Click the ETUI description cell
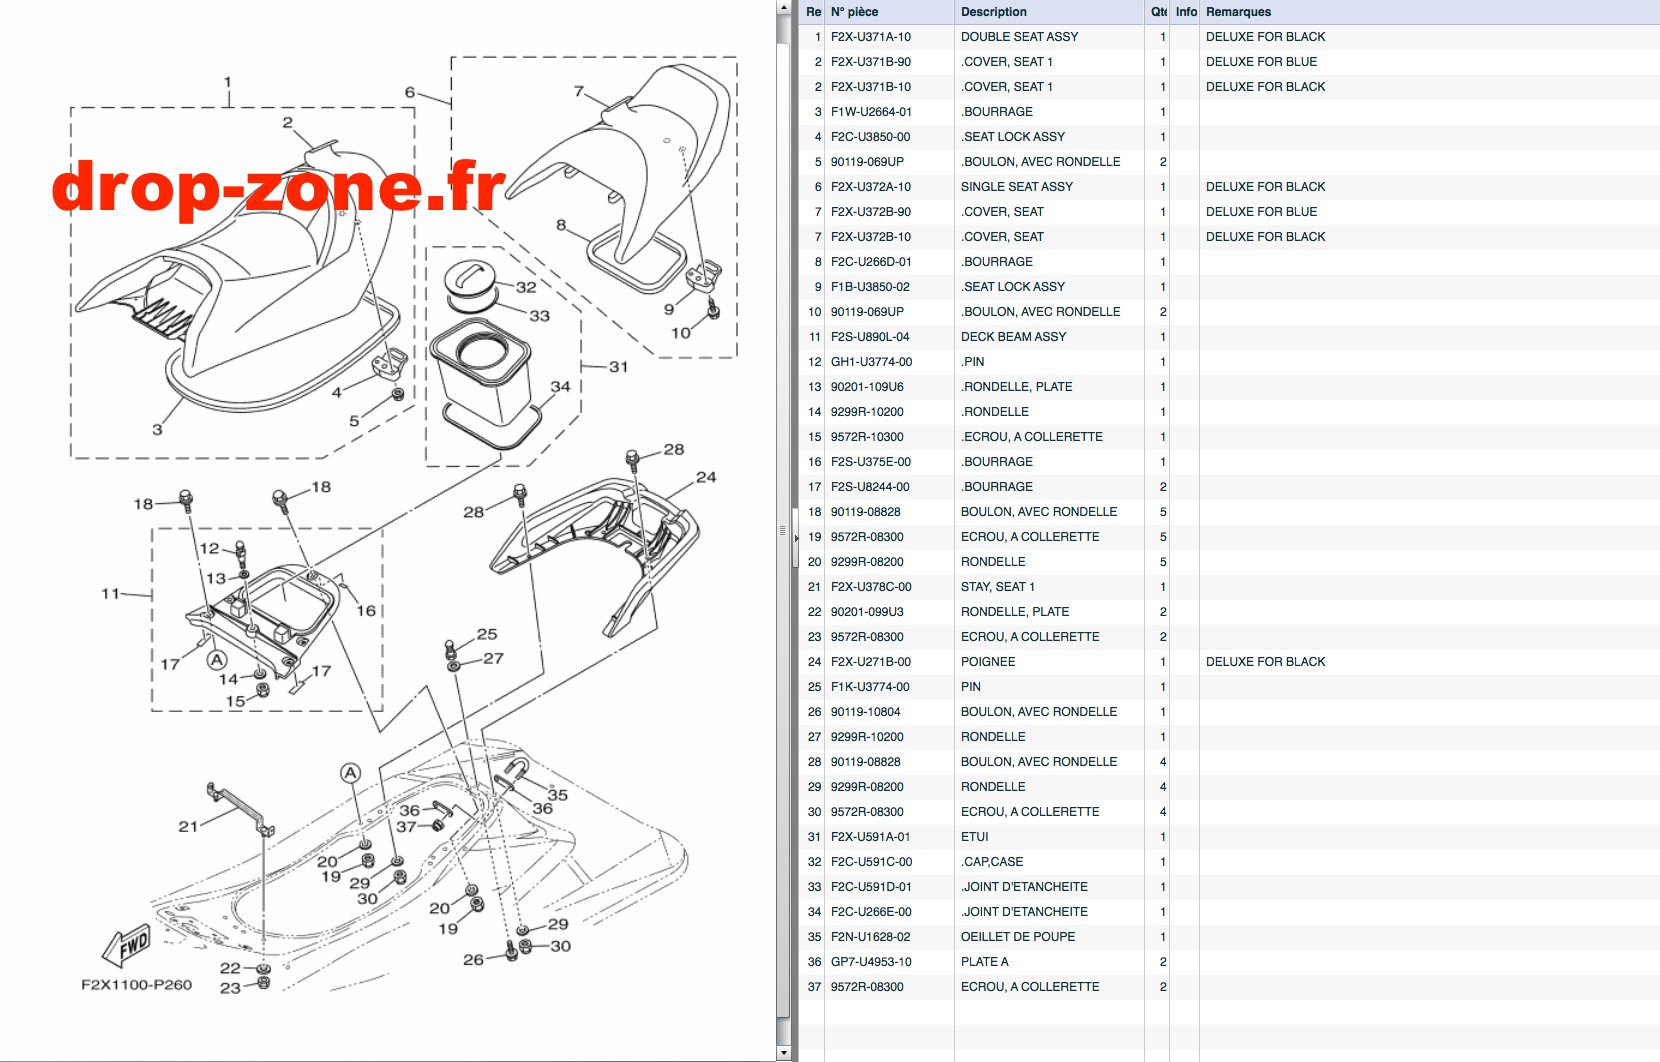This screenshot has width=1660, height=1062. 974,837
